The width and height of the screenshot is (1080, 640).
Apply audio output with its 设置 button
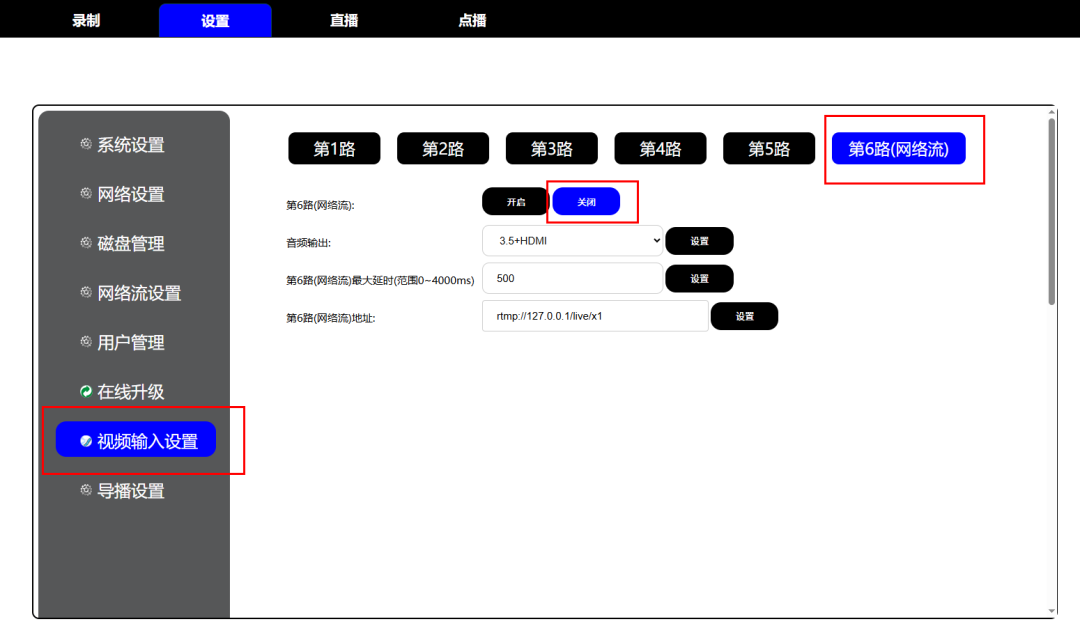tap(699, 240)
